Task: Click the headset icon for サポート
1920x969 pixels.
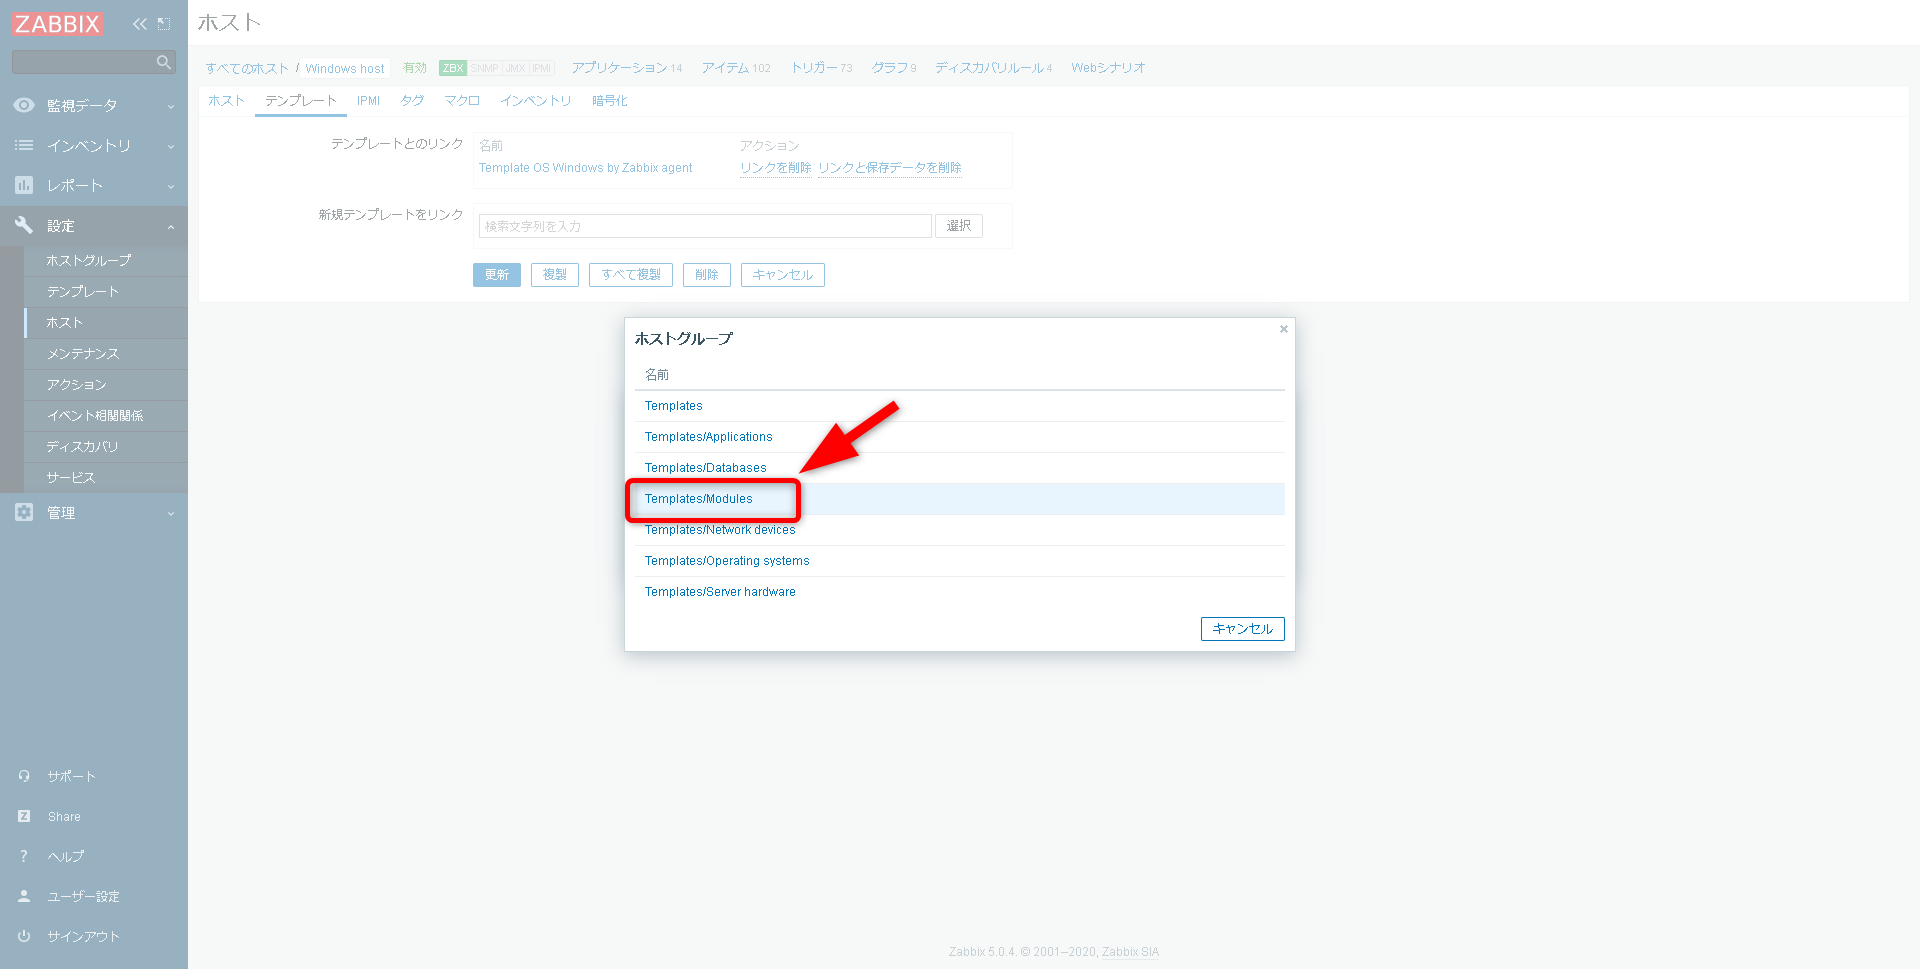Action: click(24, 776)
